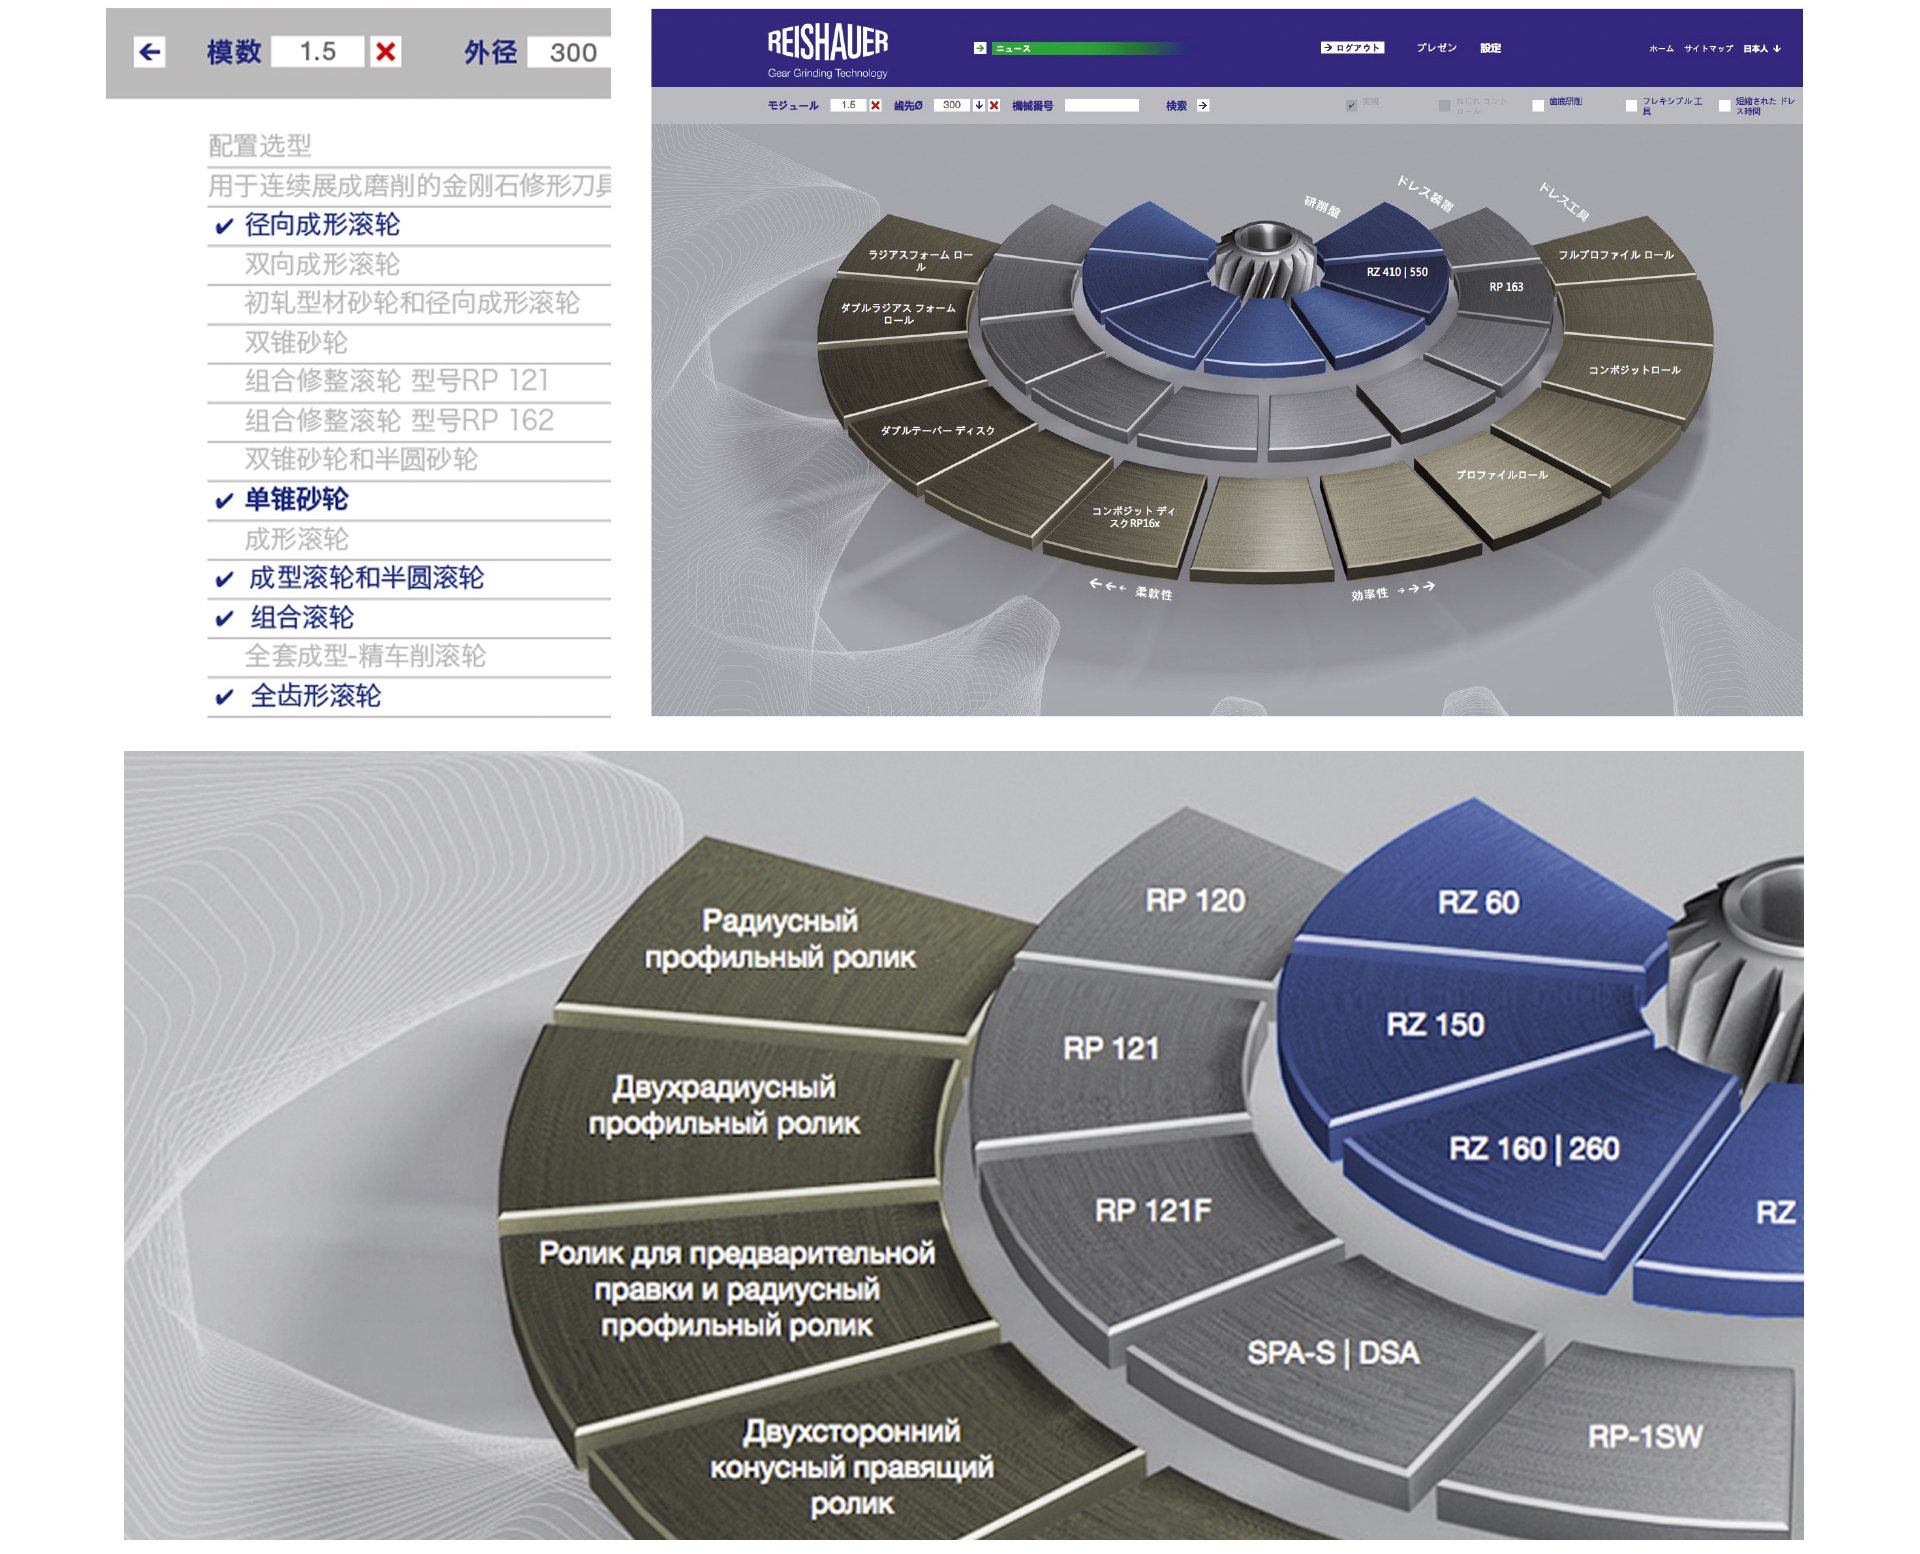Image resolution: width=1920 pixels, height=1554 pixels.
Task: Go to ホーム in the top navigation
Action: [1661, 48]
